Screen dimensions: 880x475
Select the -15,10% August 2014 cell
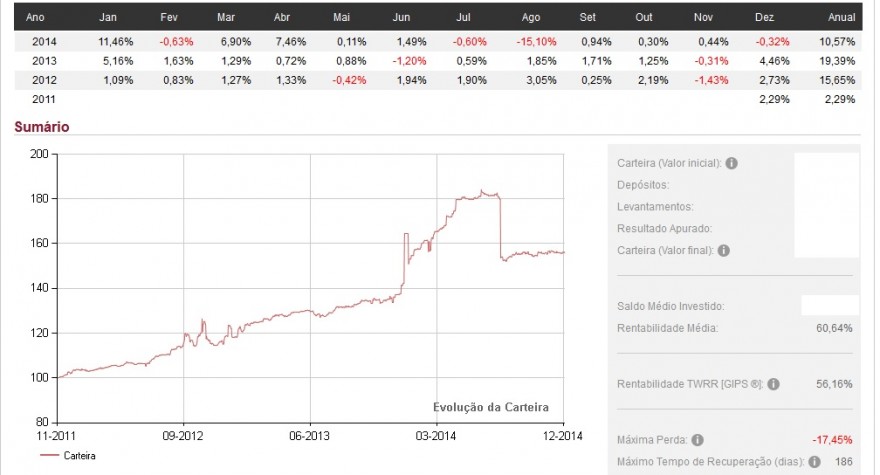pyautogui.click(x=537, y=42)
